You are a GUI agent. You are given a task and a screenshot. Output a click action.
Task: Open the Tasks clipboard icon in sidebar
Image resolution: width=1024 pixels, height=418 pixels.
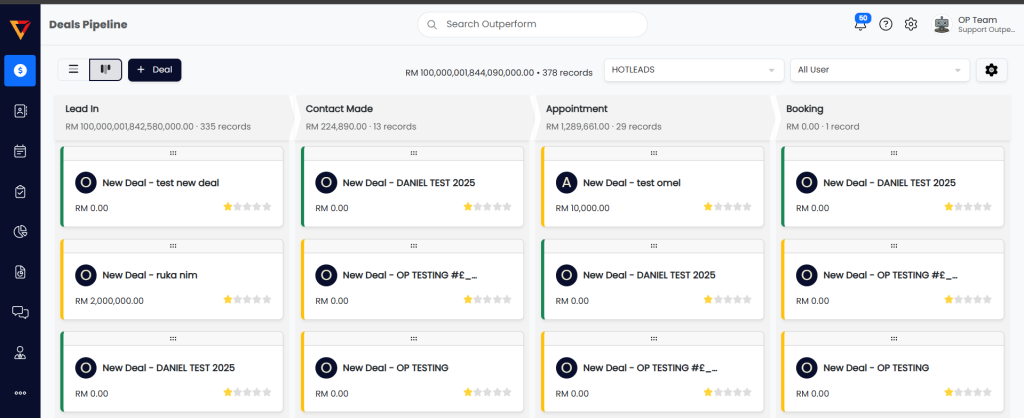pyautogui.click(x=20, y=191)
